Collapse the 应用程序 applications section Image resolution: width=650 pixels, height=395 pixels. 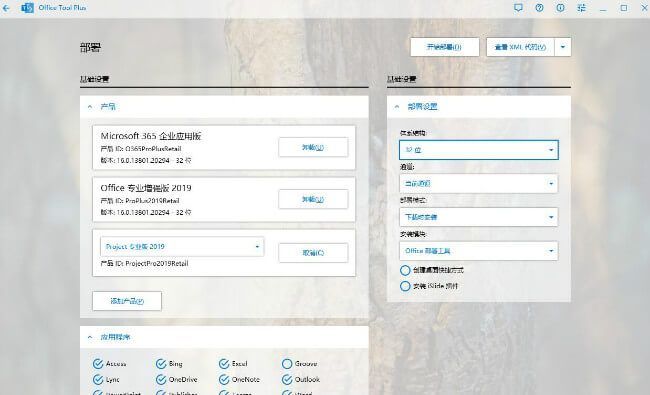(90, 337)
